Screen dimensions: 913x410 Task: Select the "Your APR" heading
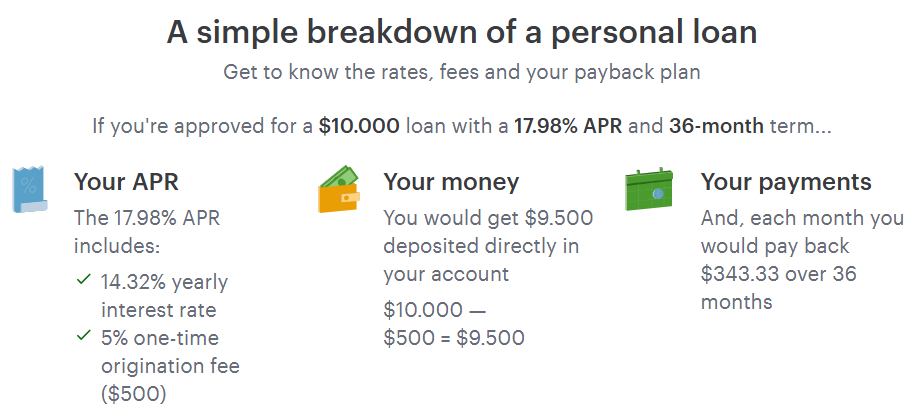[x=126, y=183]
